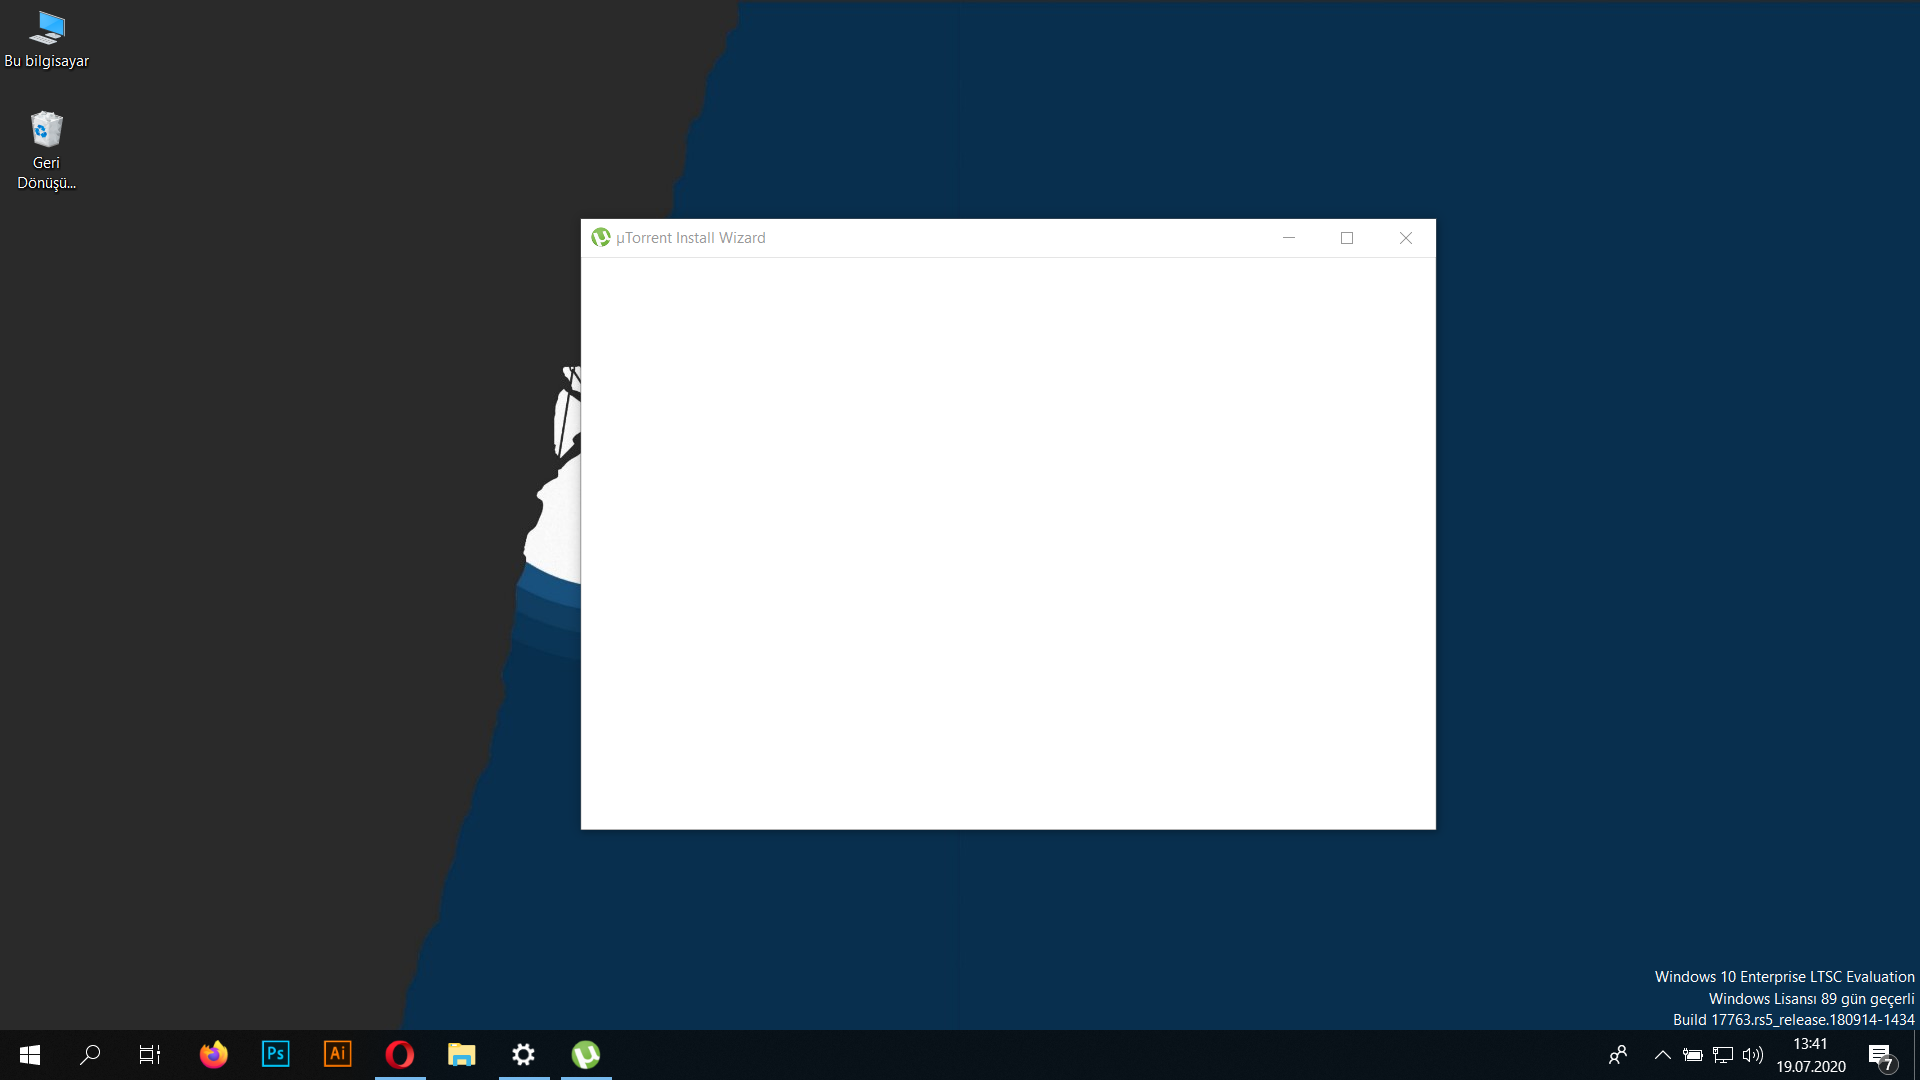
Task: Switch to Opera browser in taskbar
Action: (x=400, y=1055)
